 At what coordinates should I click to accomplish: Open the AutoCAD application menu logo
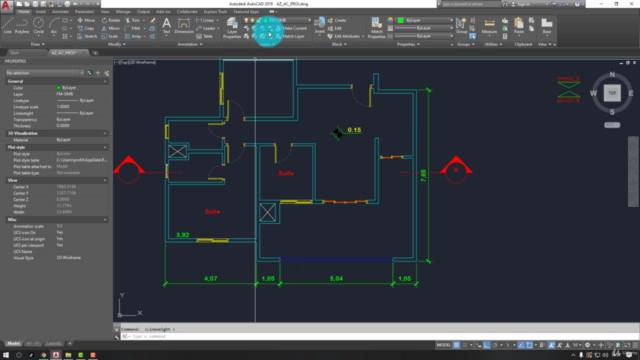coord(6,6)
